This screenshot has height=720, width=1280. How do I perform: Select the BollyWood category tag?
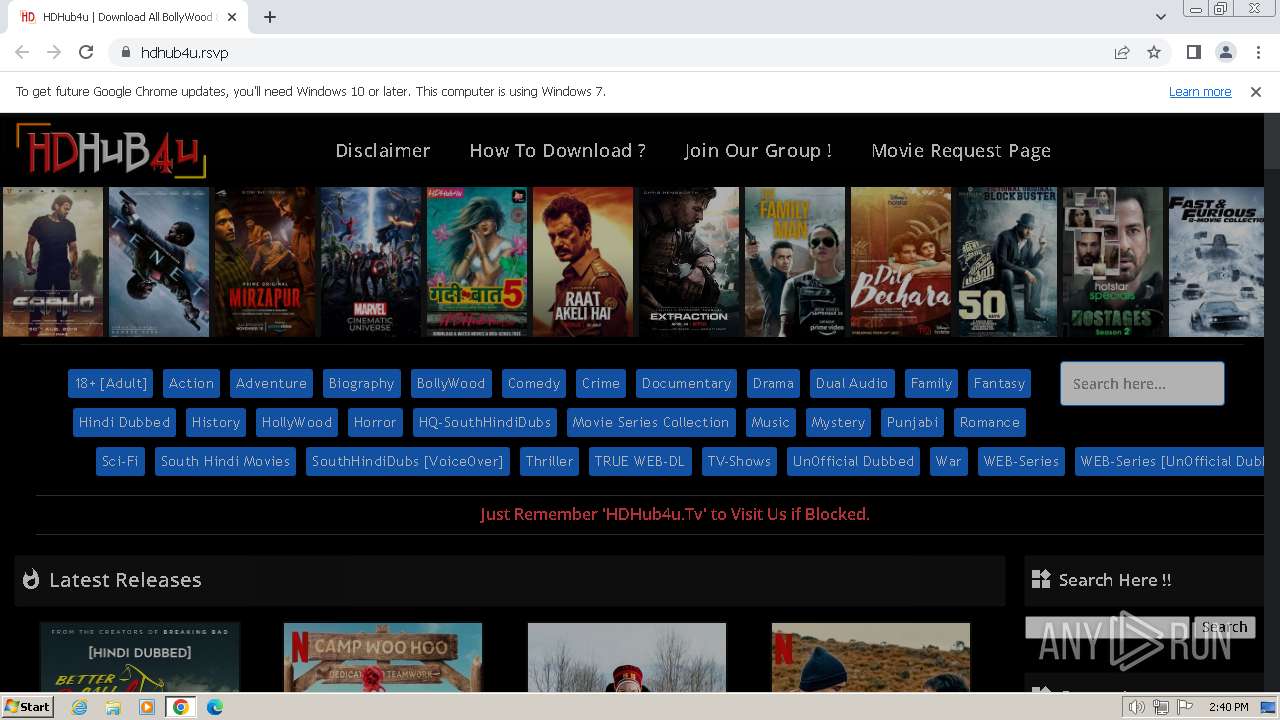pyautogui.click(x=451, y=383)
